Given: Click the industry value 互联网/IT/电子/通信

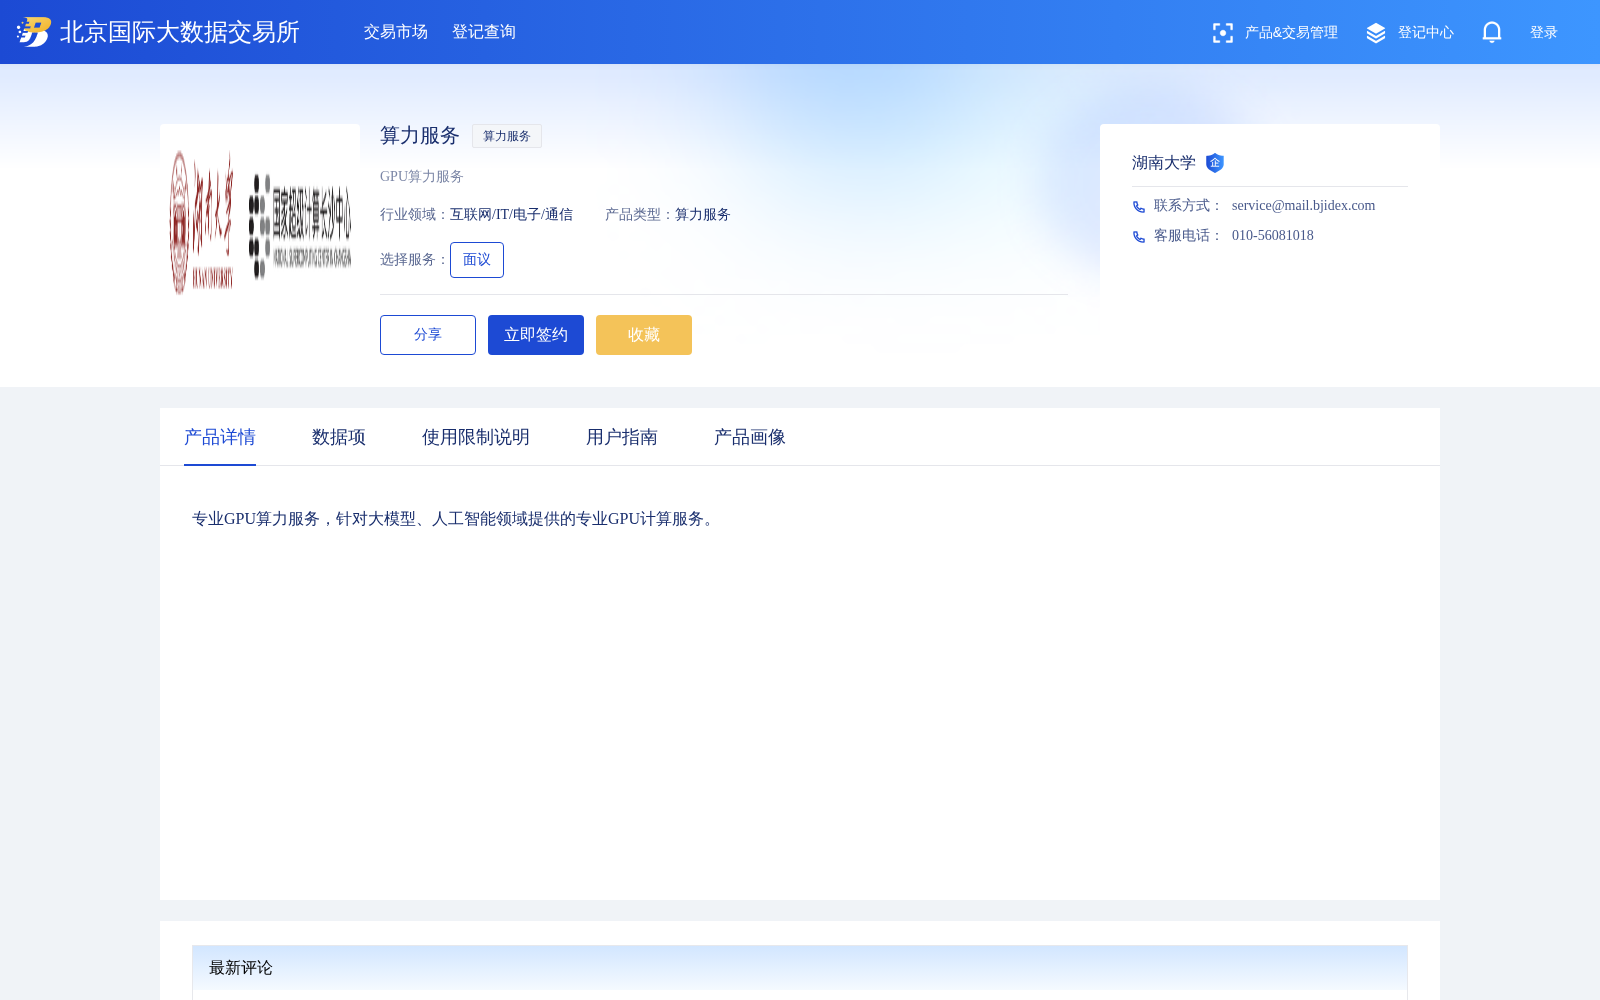Looking at the screenshot, I should [x=511, y=215].
